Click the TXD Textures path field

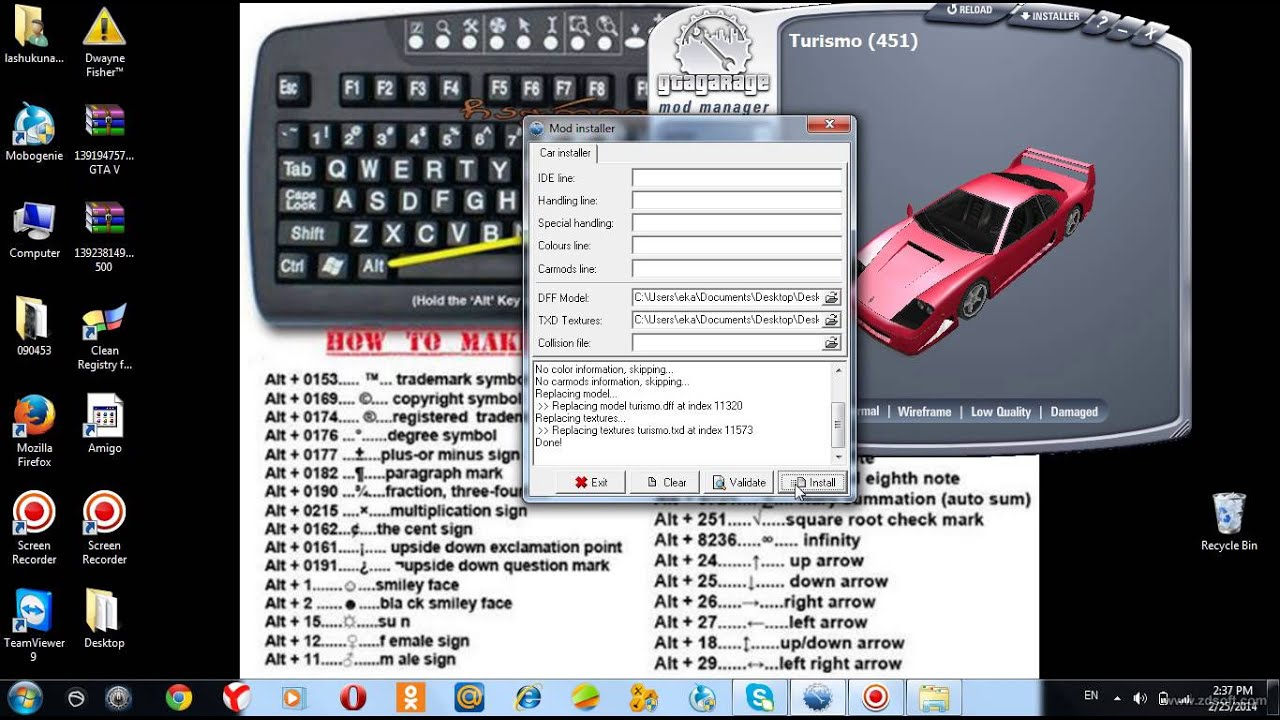727,320
